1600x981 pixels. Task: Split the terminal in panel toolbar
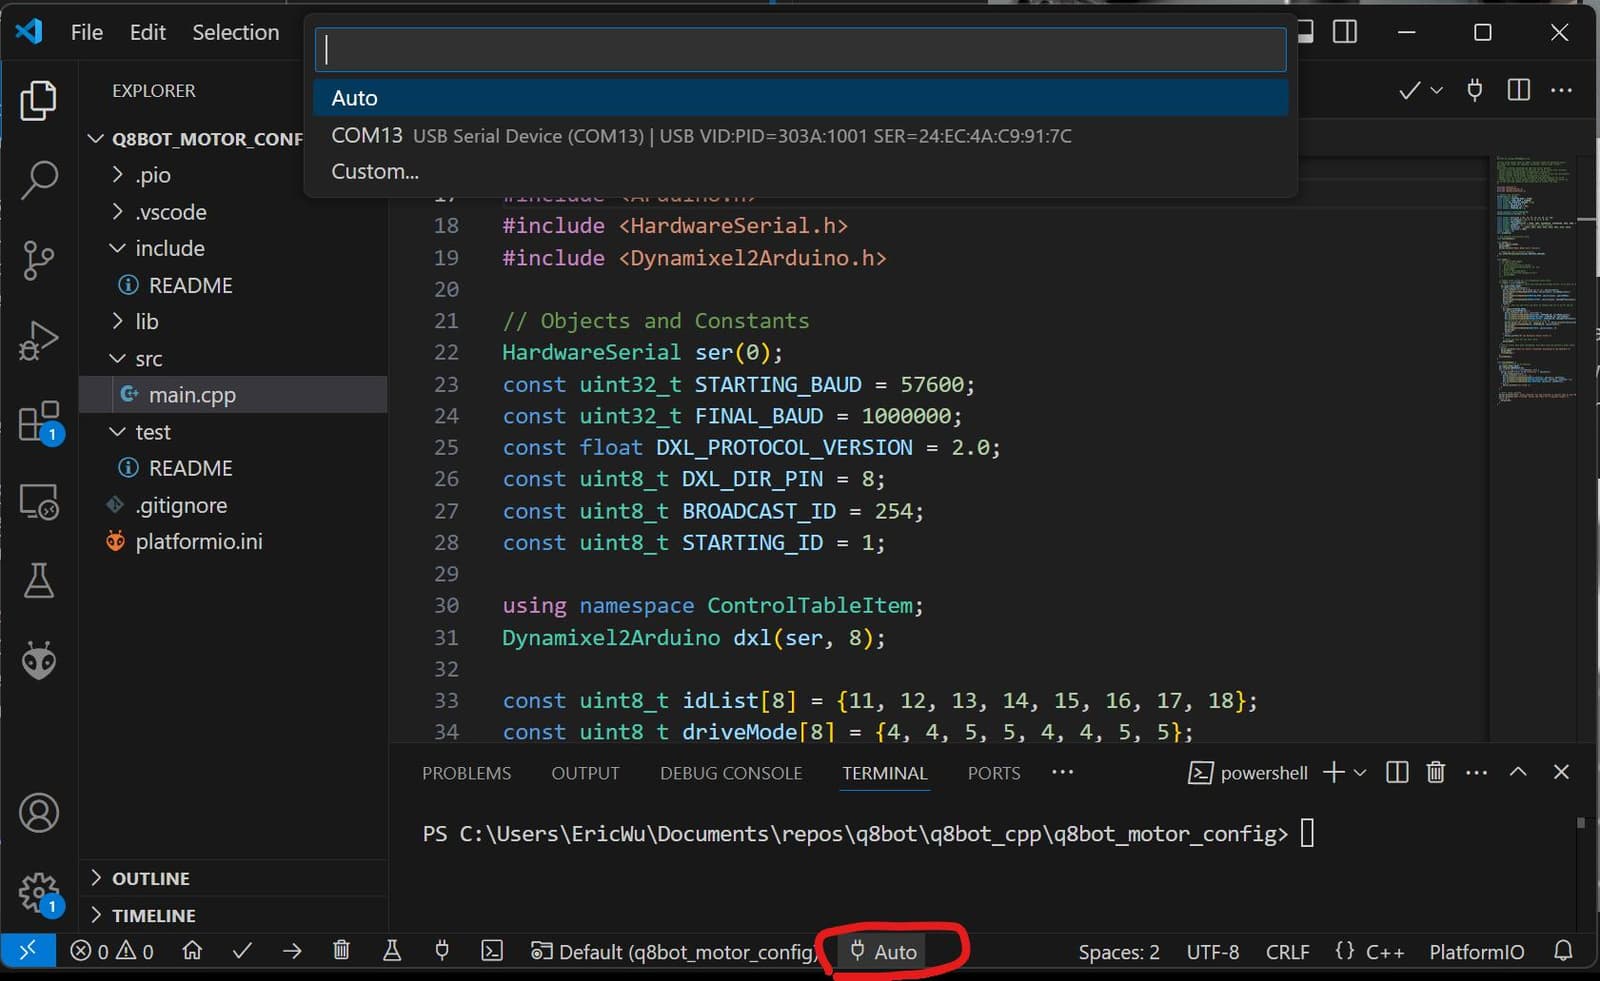coord(1397,772)
